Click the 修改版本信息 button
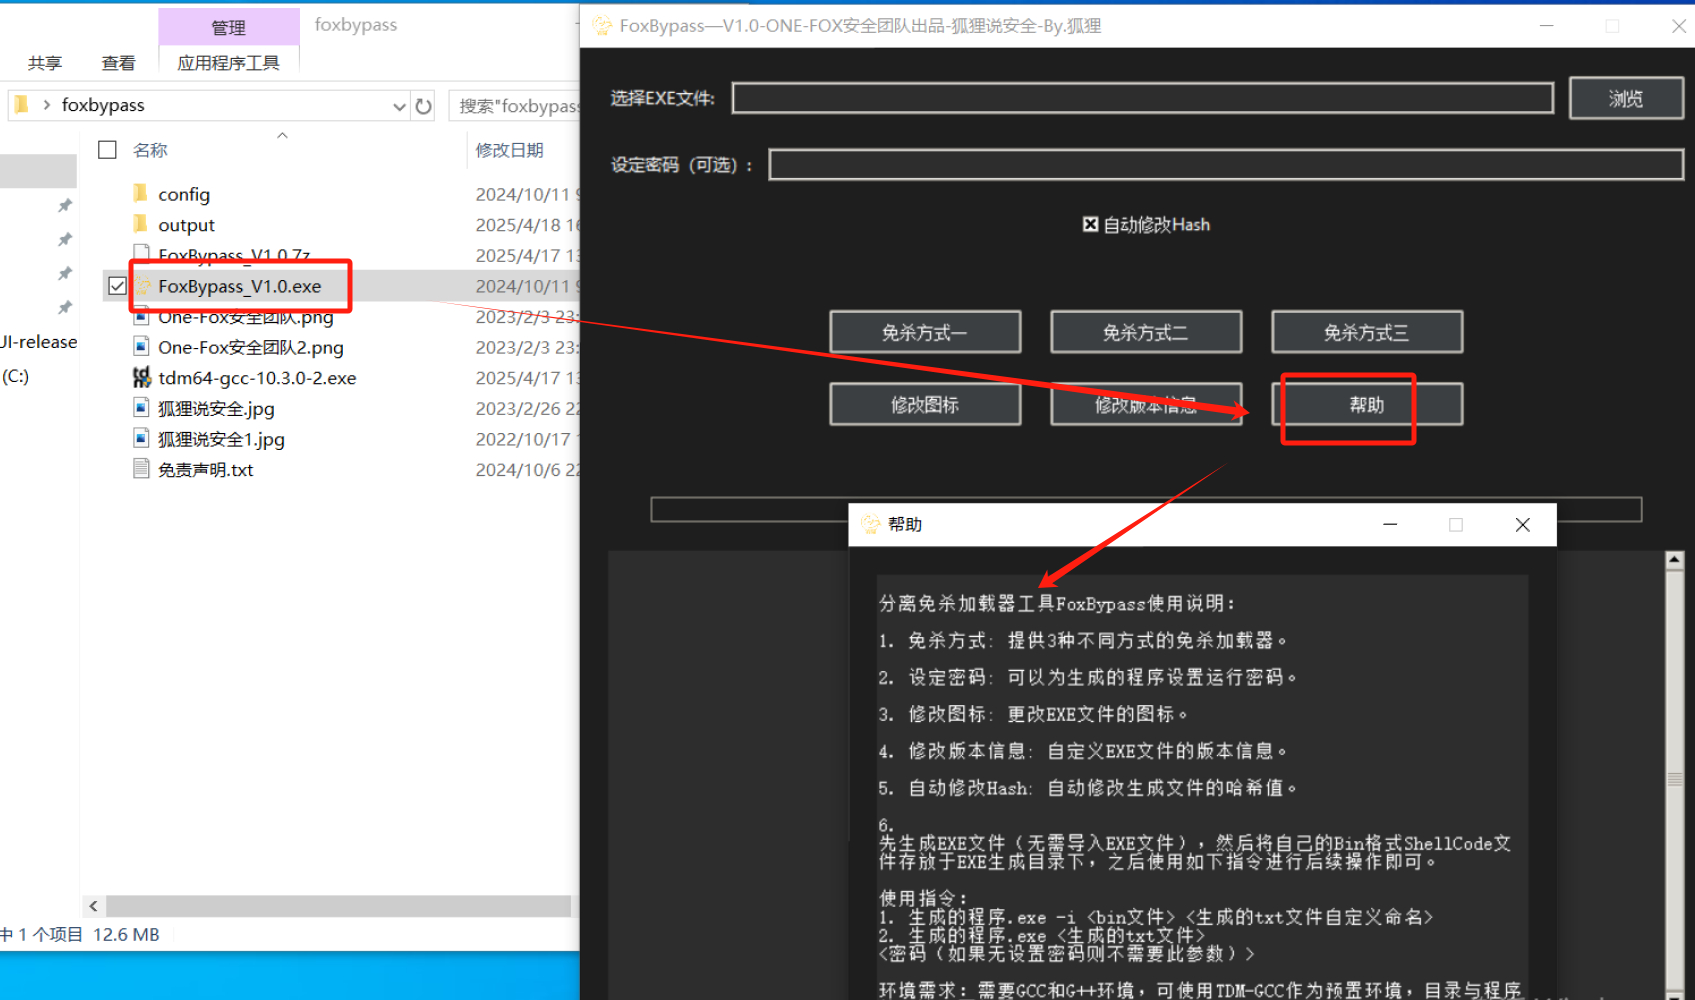Viewport: 1695px width, 1000px height. pos(1146,404)
